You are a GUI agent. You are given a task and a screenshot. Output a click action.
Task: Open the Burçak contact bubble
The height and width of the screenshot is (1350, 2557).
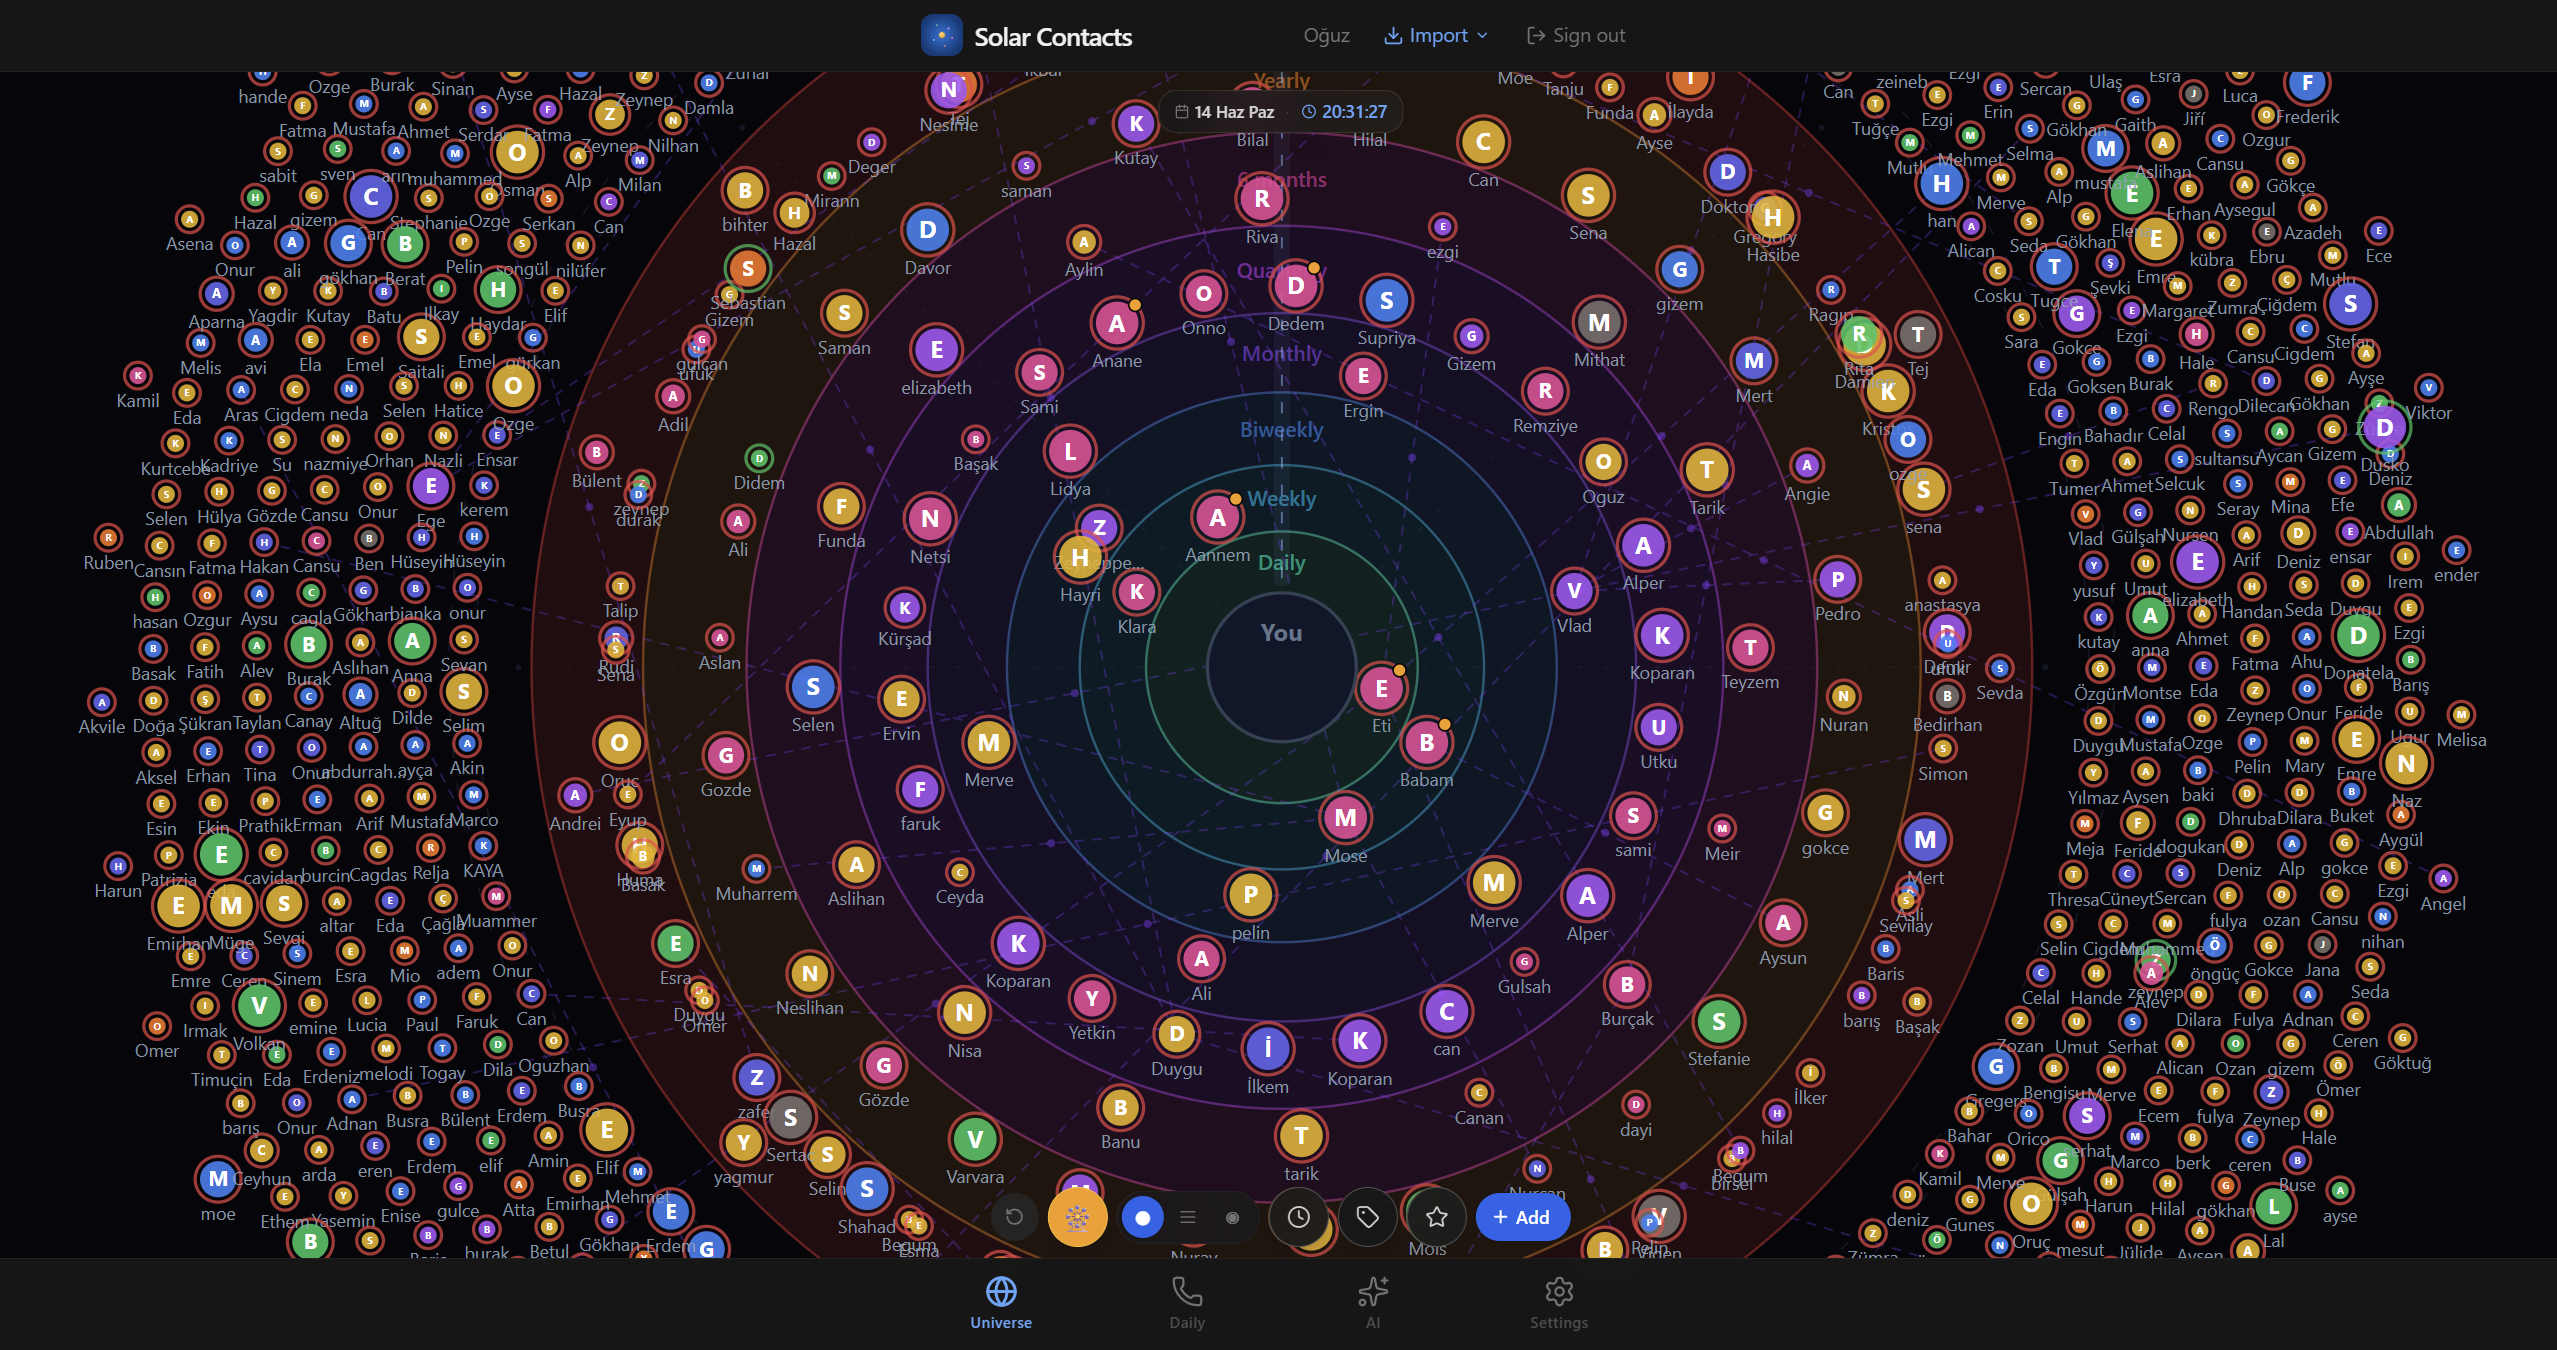pos(1627,984)
